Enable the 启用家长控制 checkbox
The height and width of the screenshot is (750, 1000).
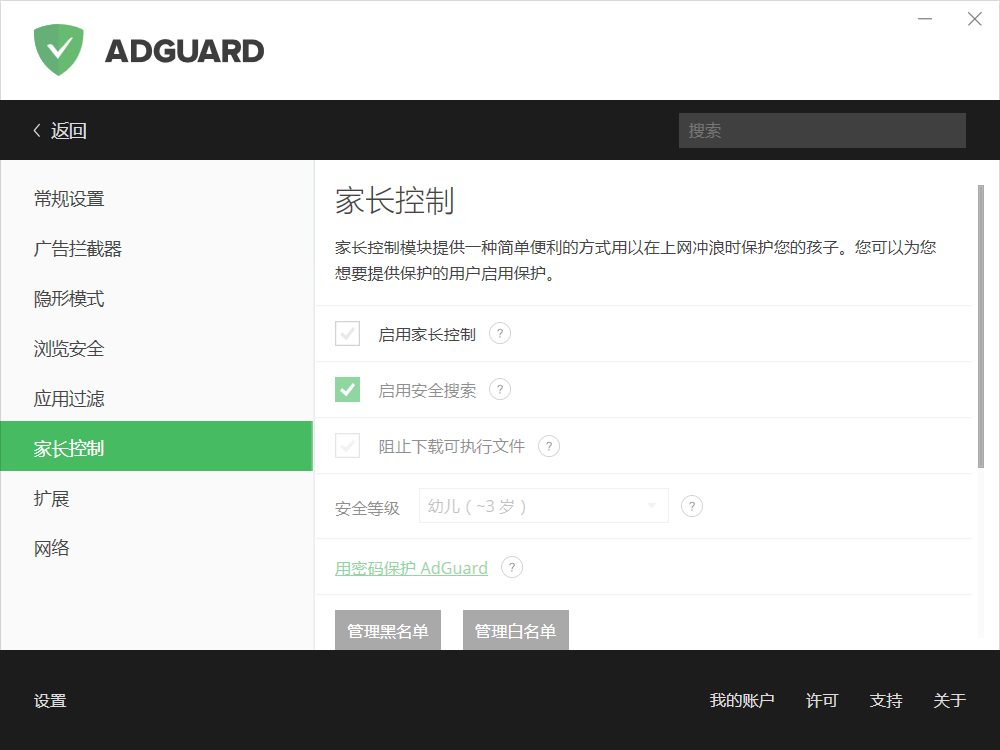click(348, 334)
